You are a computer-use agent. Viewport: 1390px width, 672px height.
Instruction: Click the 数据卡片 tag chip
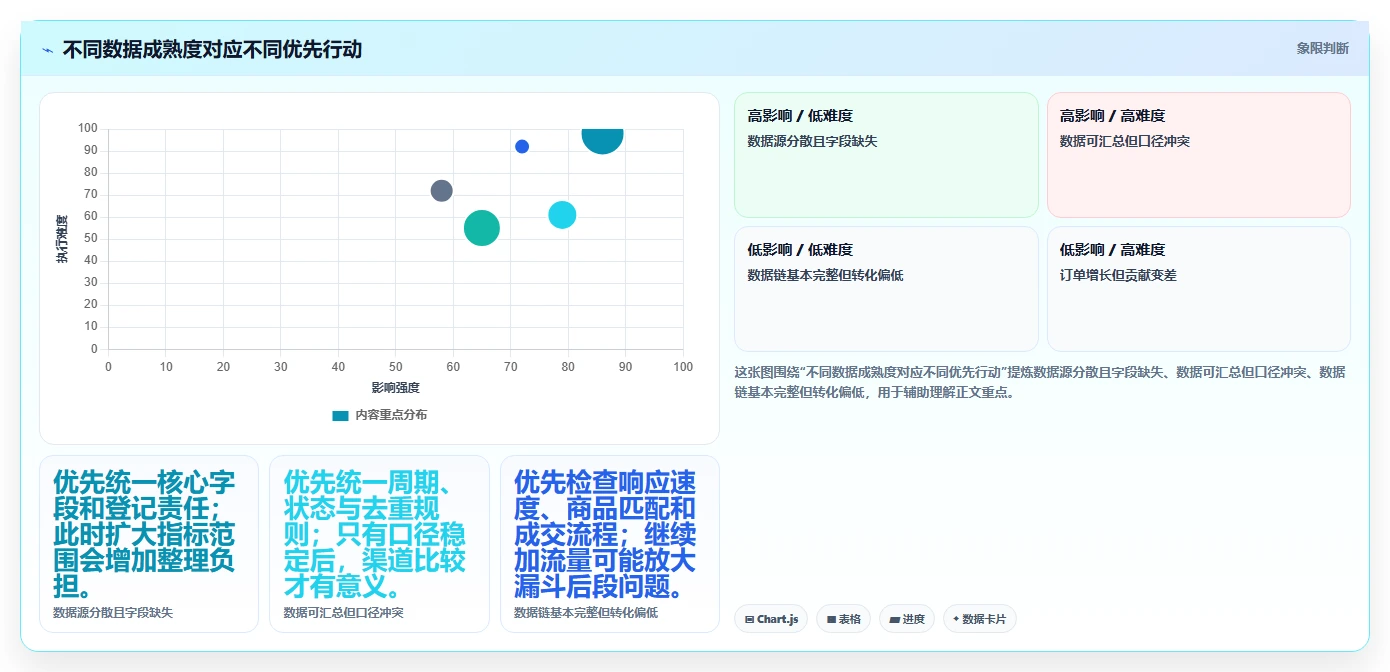click(979, 619)
